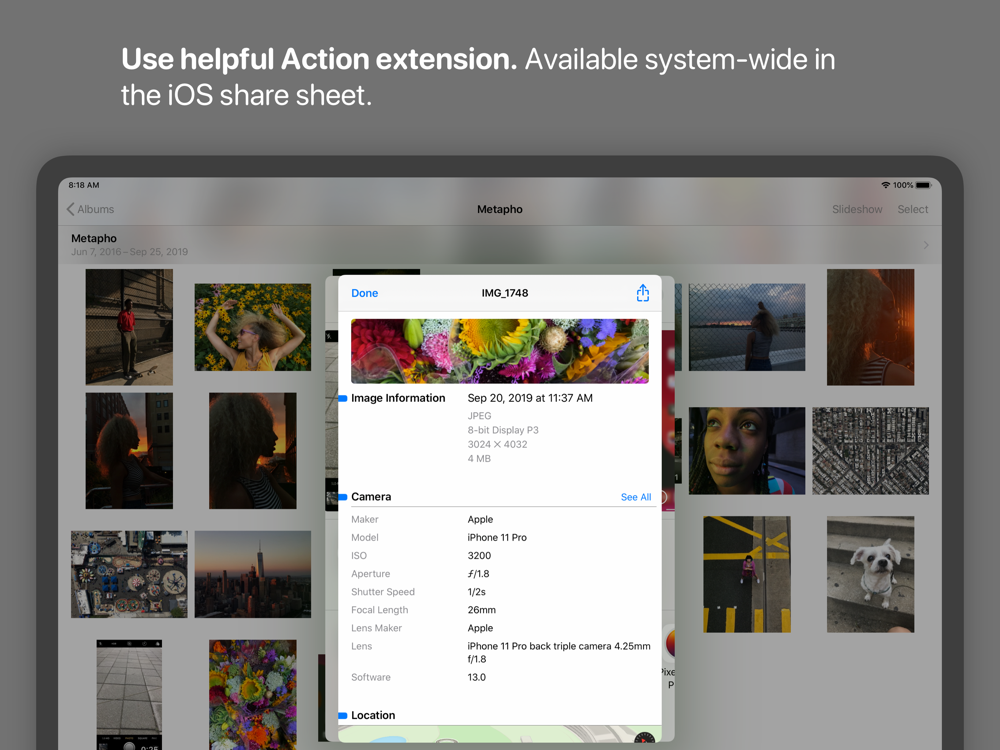This screenshot has height=750, width=1000.
Task: Open the flower bouquet preview image
Action: pos(499,351)
